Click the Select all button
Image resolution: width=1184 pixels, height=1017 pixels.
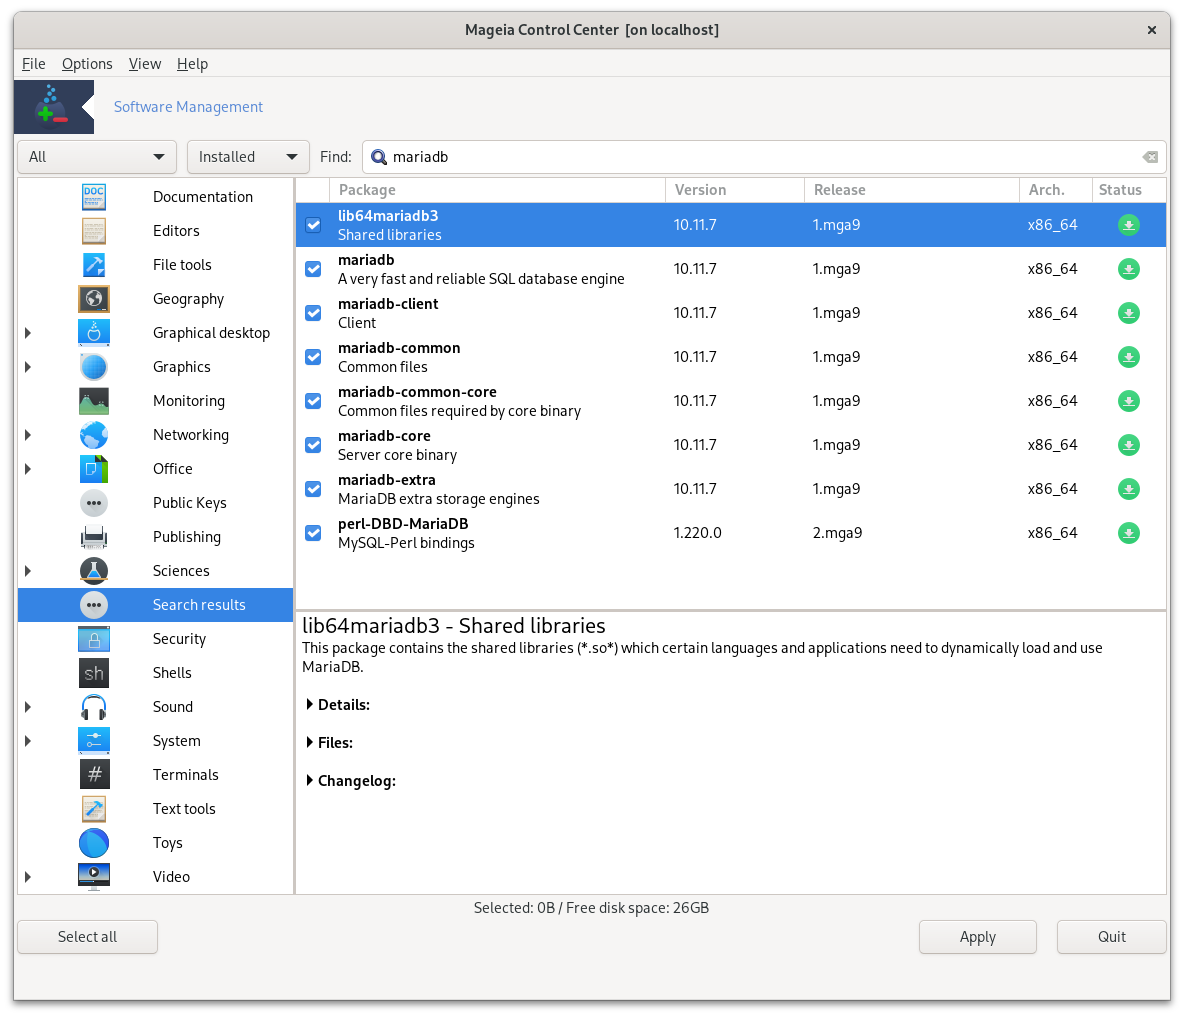point(88,937)
